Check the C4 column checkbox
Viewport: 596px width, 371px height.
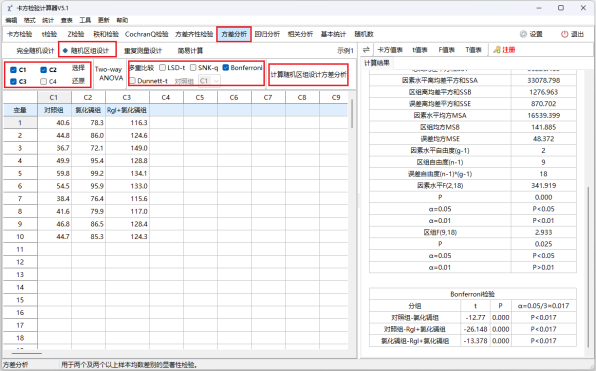tap(43, 81)
